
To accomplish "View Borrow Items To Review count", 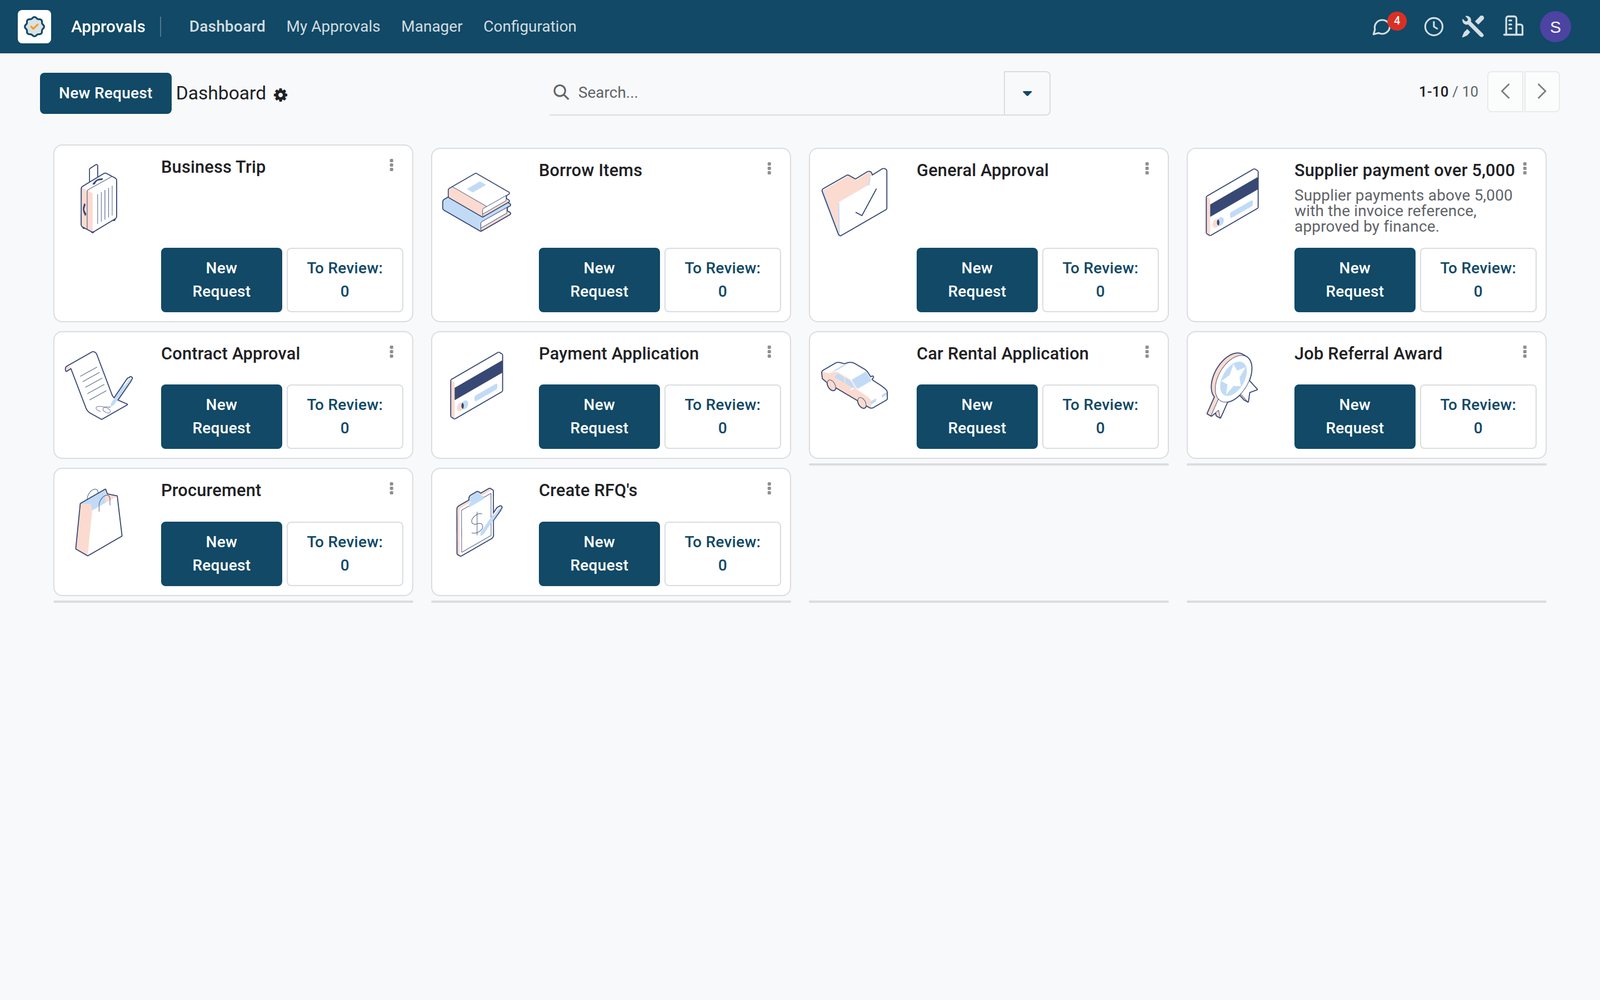I will click(723, 280).
